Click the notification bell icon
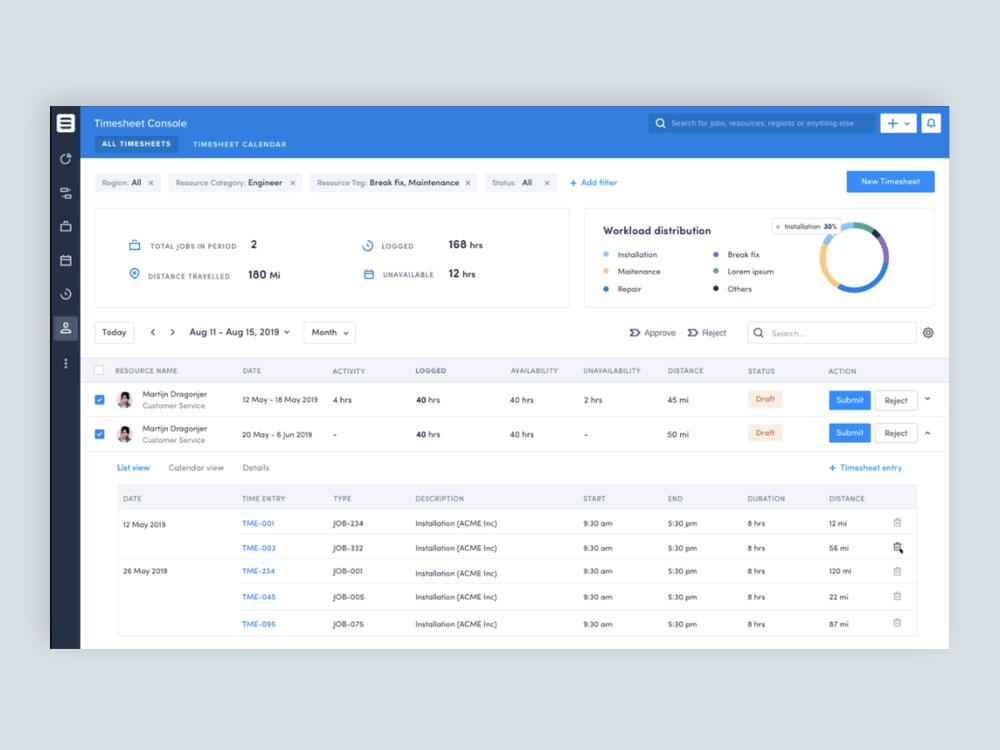The height and width of the screenshot is (750, 1000). [931, 122]
